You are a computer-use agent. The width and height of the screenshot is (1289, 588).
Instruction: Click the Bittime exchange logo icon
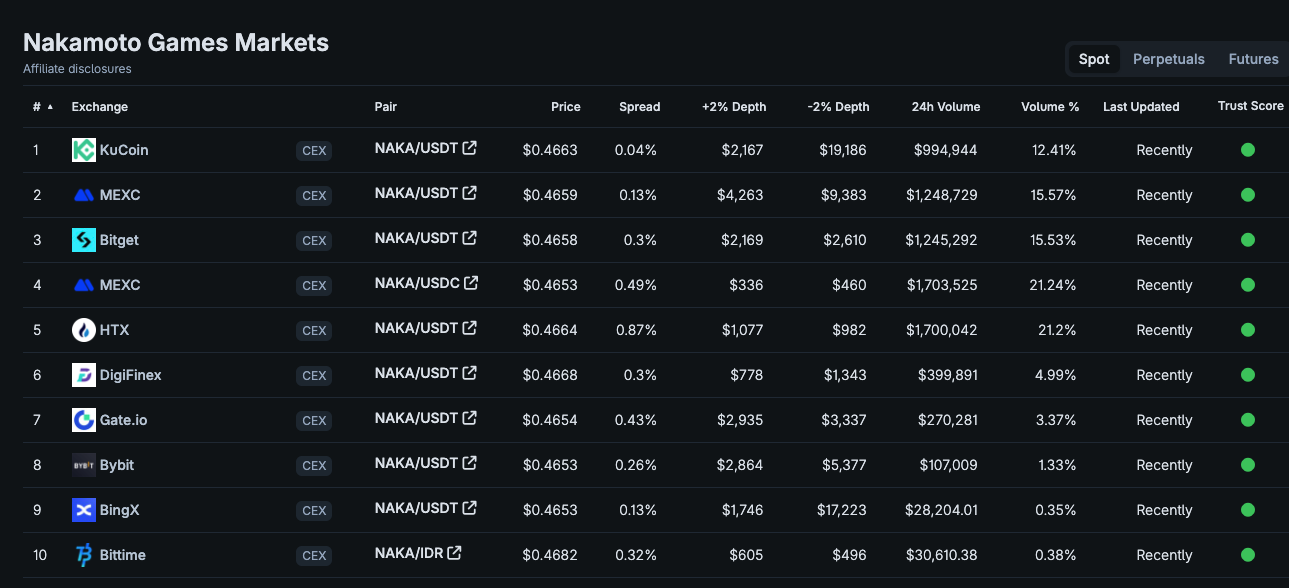coord(84,555)
